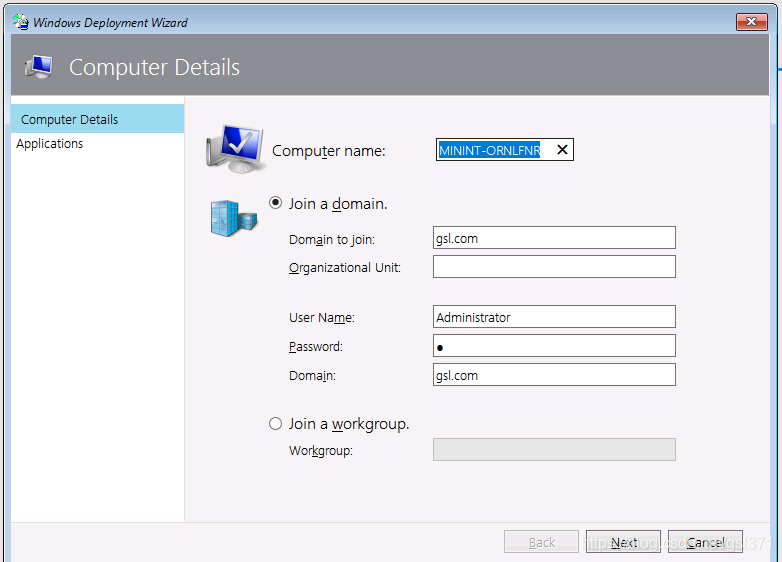Click the Windows Deployment Wizard title icon

point(21,22)
